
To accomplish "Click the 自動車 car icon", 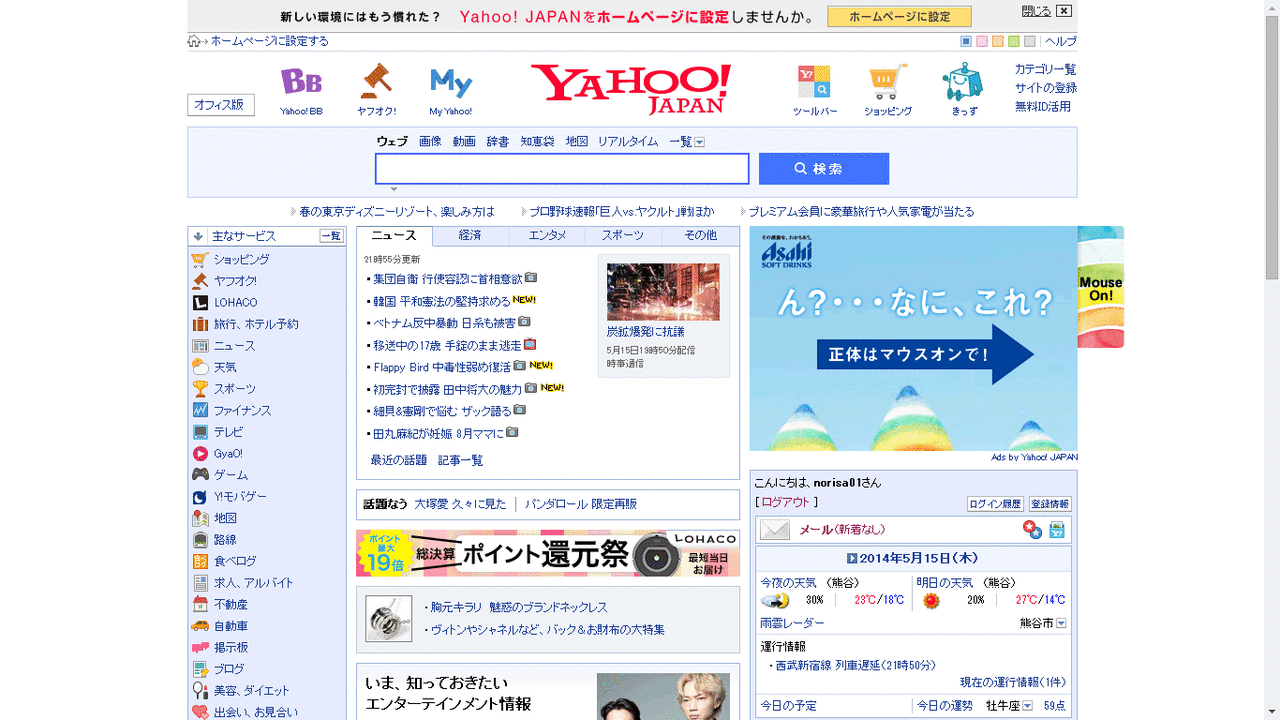I will pos(200,626).
